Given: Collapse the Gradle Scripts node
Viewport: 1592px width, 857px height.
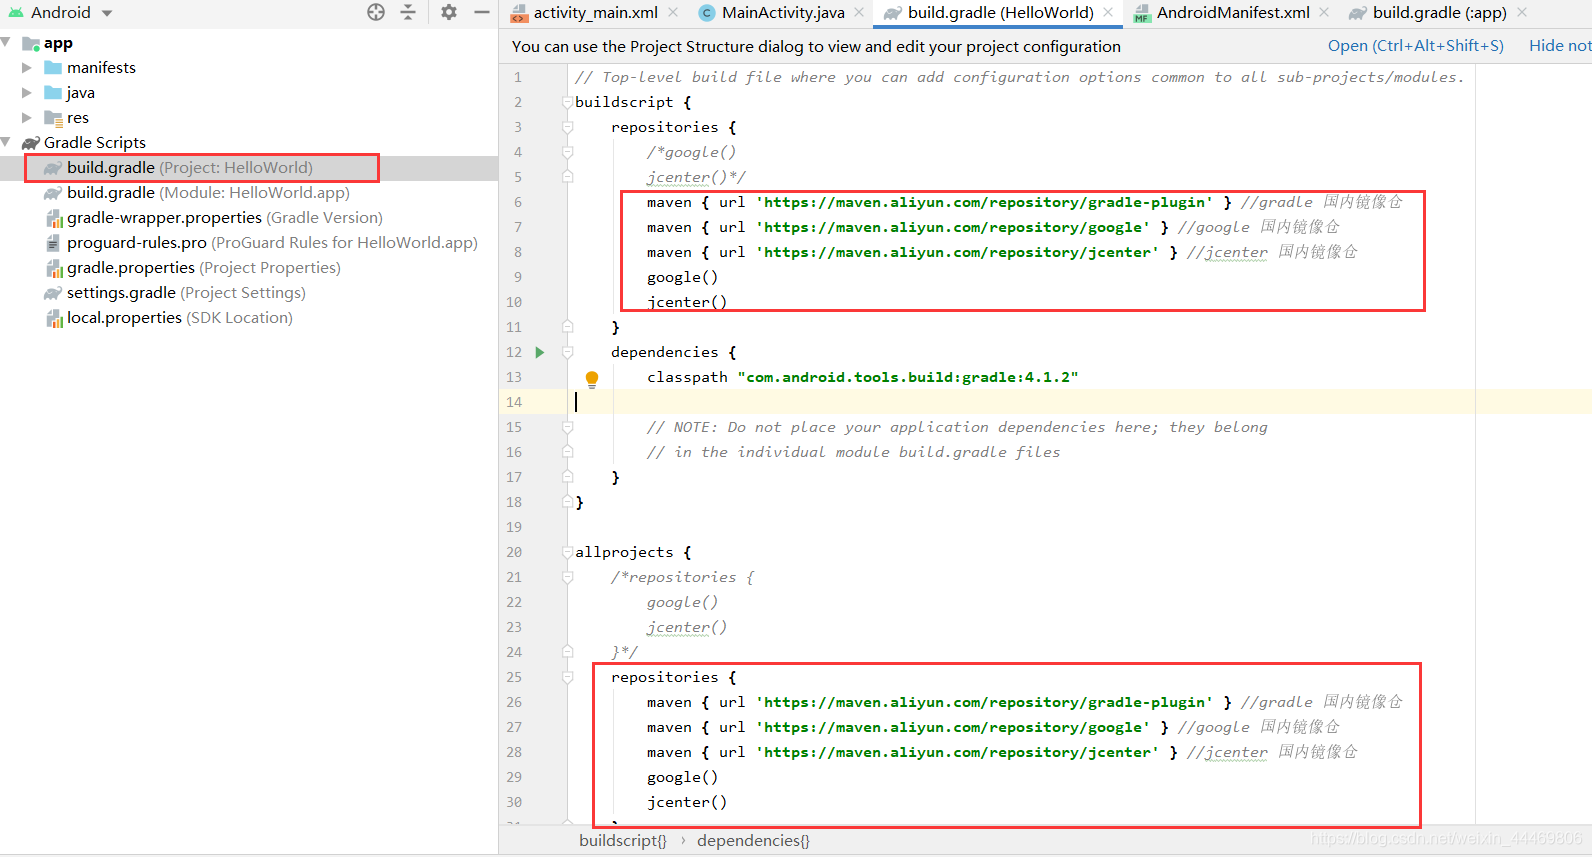Looking at the screenshot, I should point(6,143).
